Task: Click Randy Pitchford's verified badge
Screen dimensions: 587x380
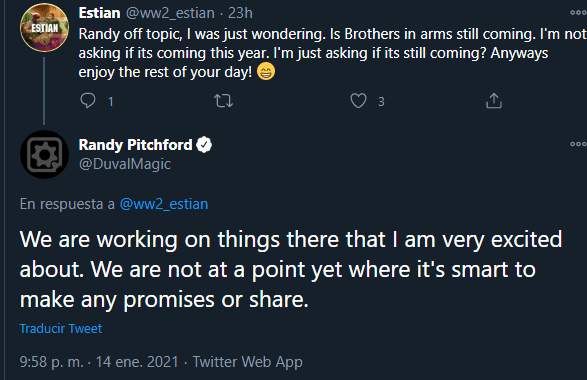Action: coord(204,145)
